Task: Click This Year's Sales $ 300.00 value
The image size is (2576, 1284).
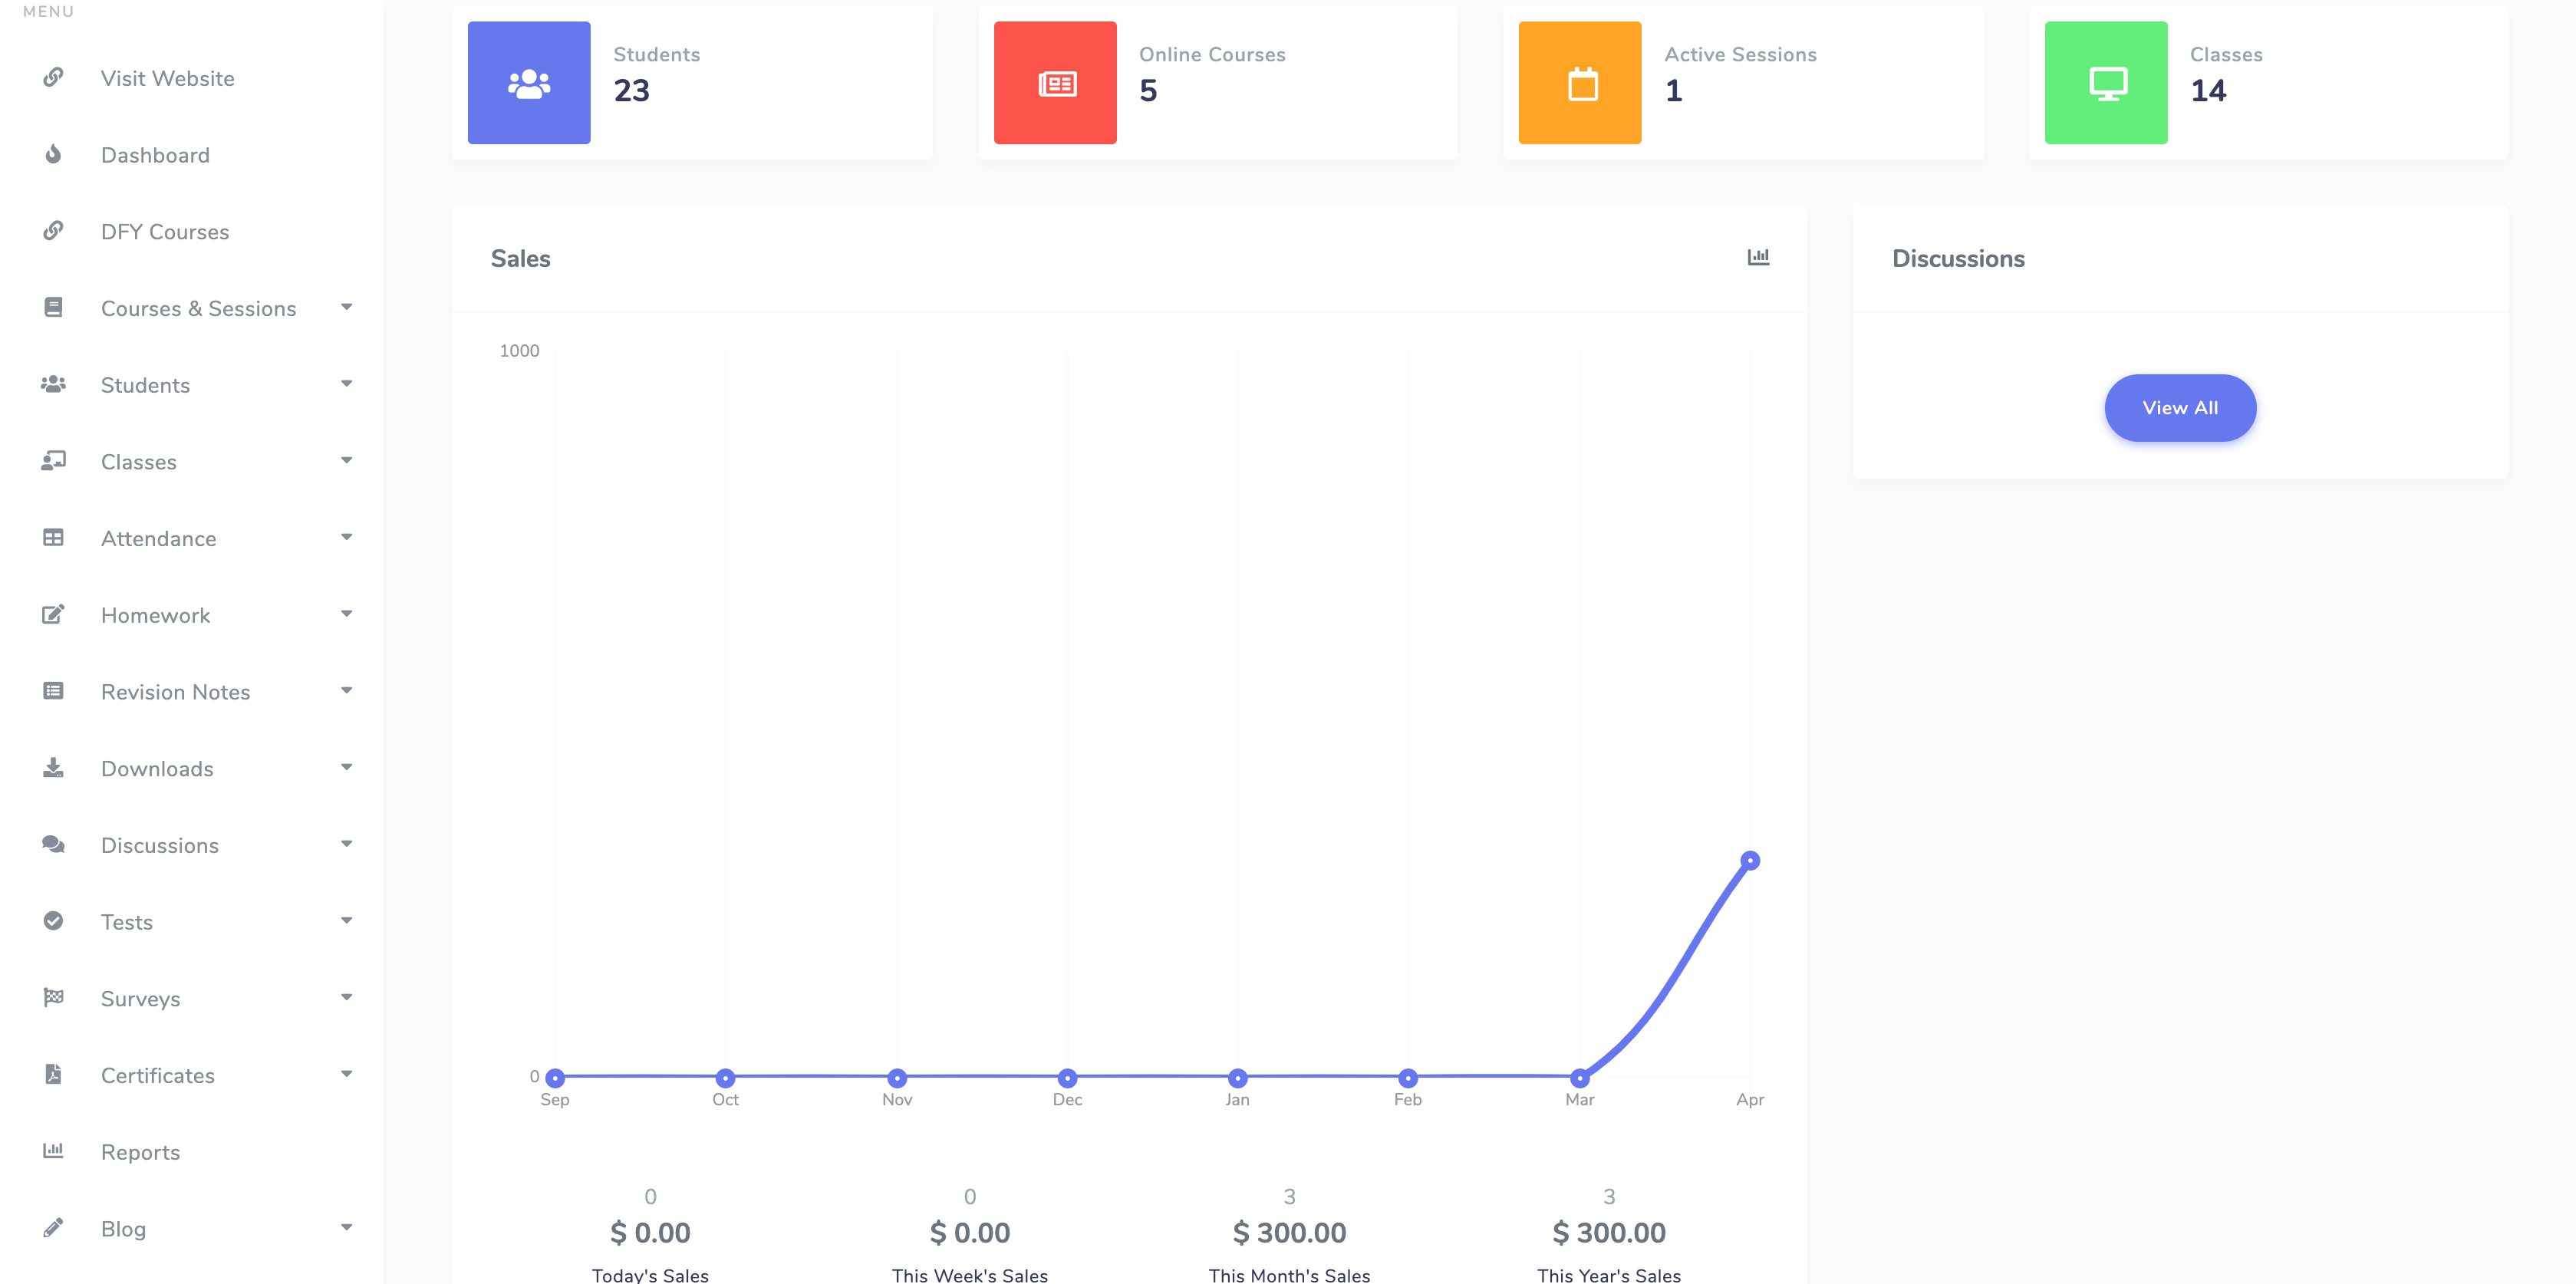Action: point(1608,1232)
